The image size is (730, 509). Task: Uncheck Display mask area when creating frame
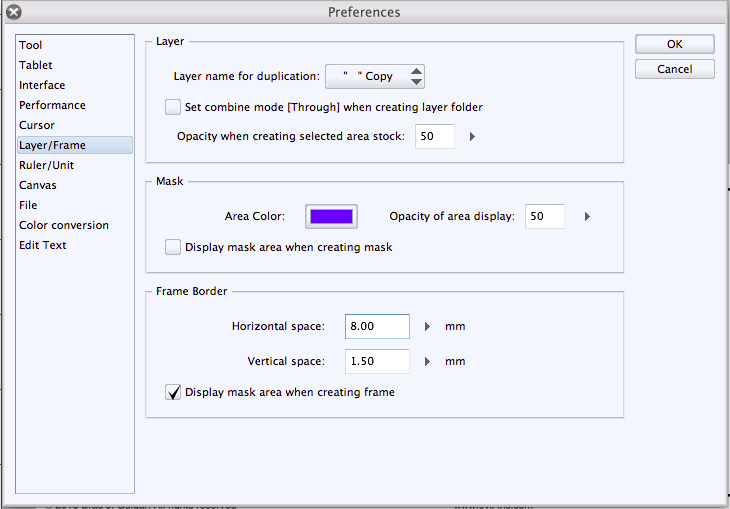pos(173,392)
